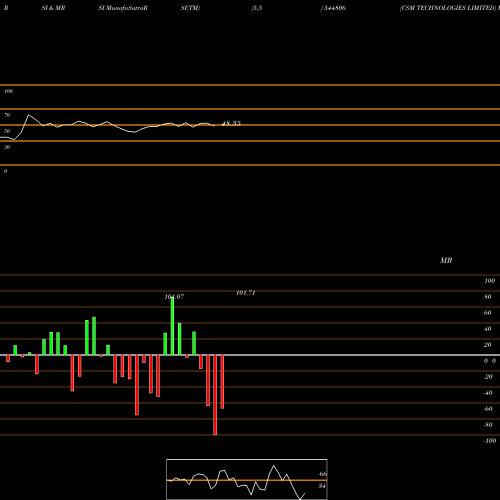This screenshot has width=500, height=500.
Task: Click the -60 label on MR axis
Action: point(488,409)
